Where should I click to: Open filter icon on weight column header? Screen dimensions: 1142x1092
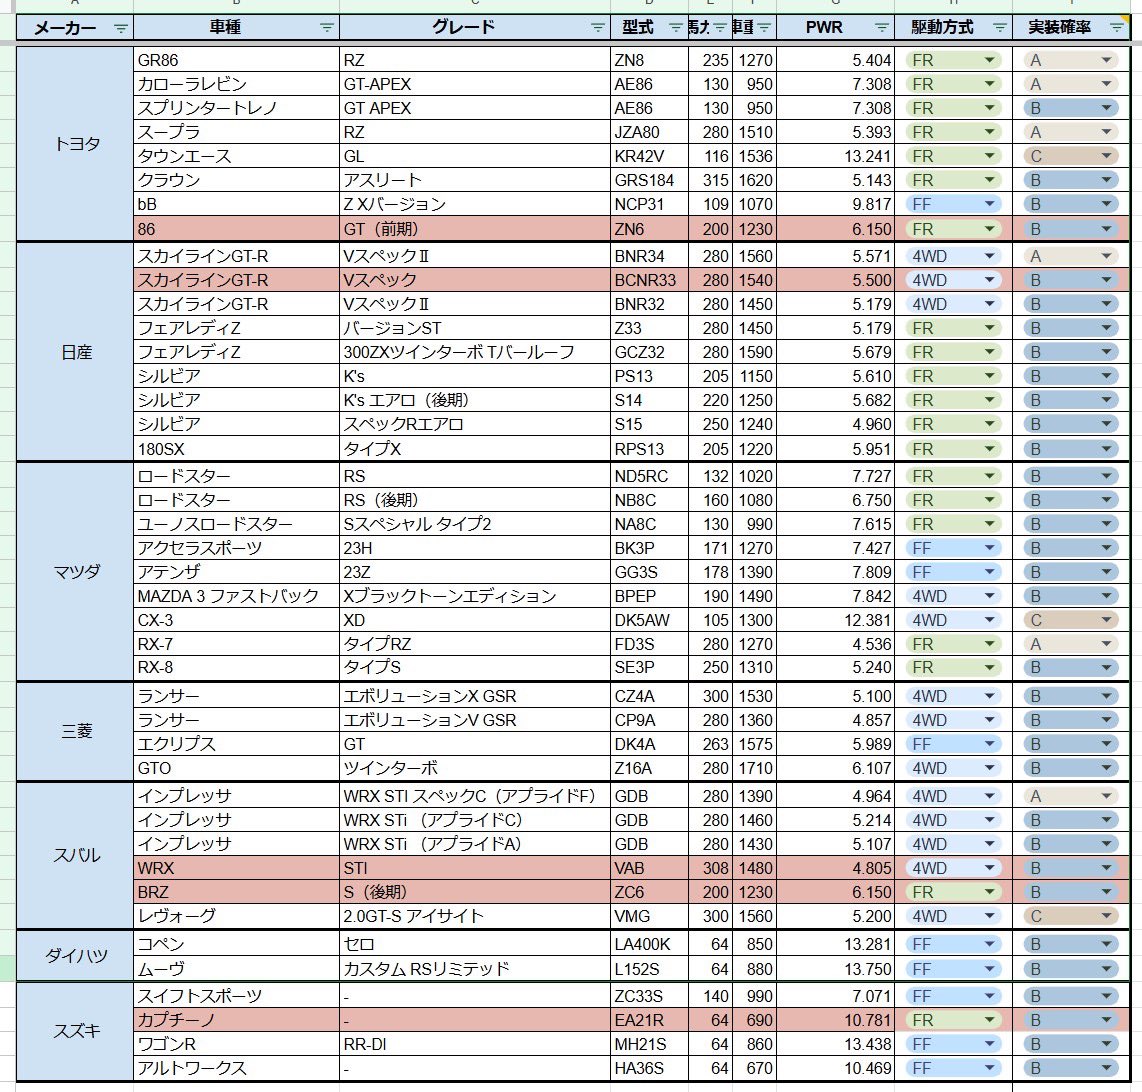(x=764, y=28)
